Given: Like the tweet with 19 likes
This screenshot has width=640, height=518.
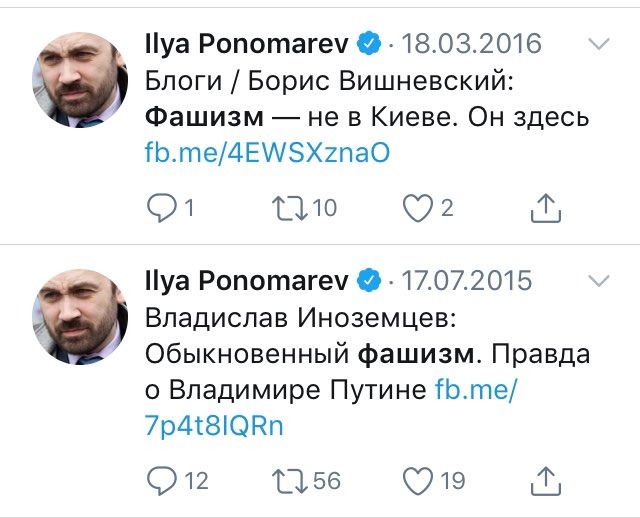Looking at the screenshot, I should 418,481.
